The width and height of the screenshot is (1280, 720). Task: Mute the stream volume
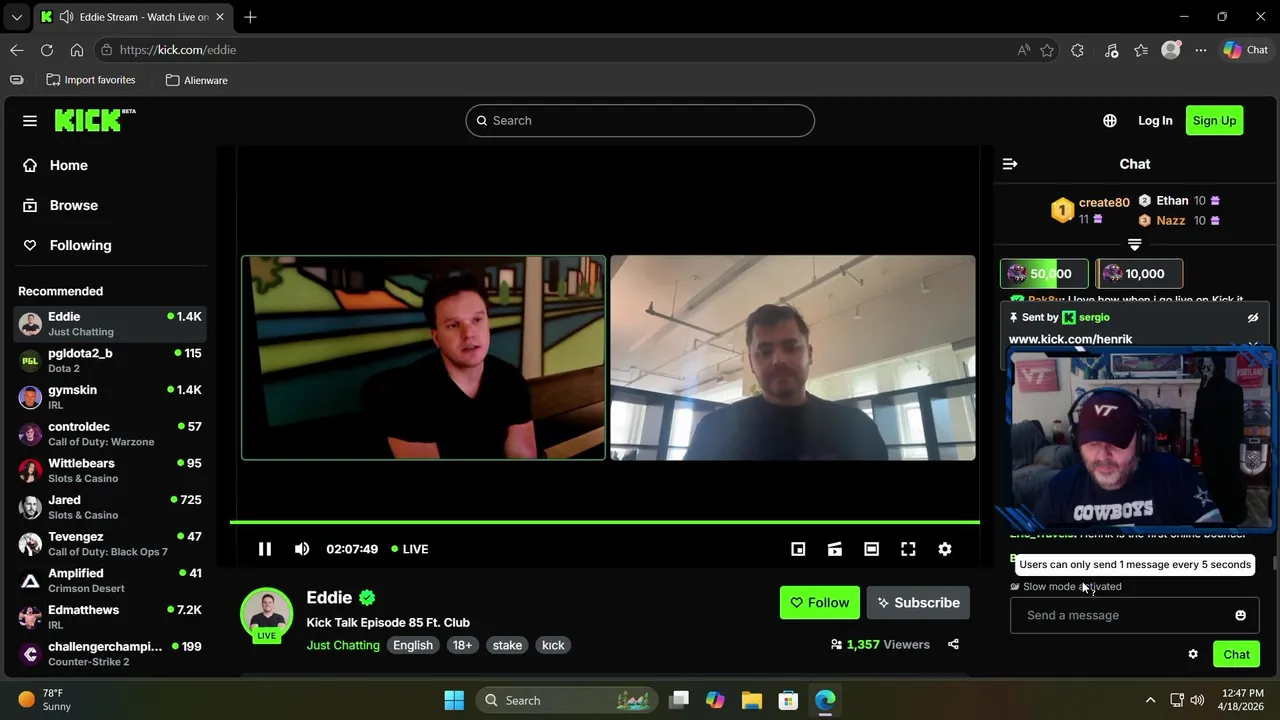tap(302, 549)
